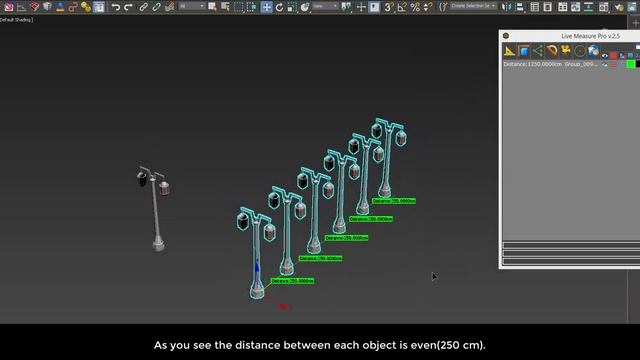
Task: Open Render Setup teapot icon
Action: (x=619, y=7)
